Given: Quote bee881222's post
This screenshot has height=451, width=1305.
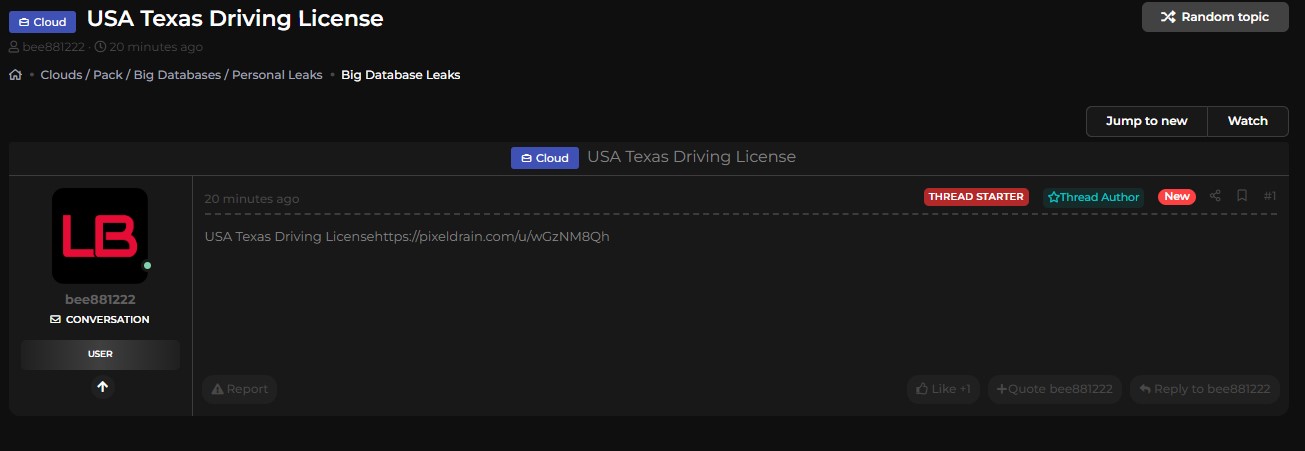Looking at the screenshot, I should coord(1054,389).
